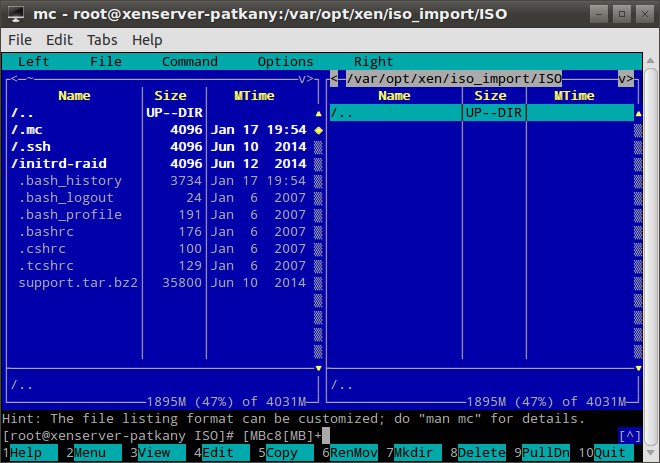Click left panel history forward arrow
660x463 pixels.
click(311, 79)
